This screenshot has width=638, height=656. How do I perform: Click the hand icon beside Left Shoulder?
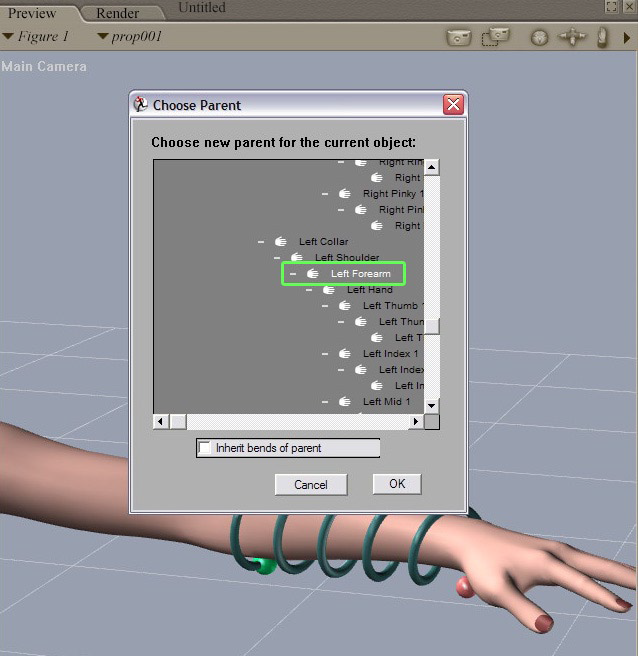click(x=297, y=258)
